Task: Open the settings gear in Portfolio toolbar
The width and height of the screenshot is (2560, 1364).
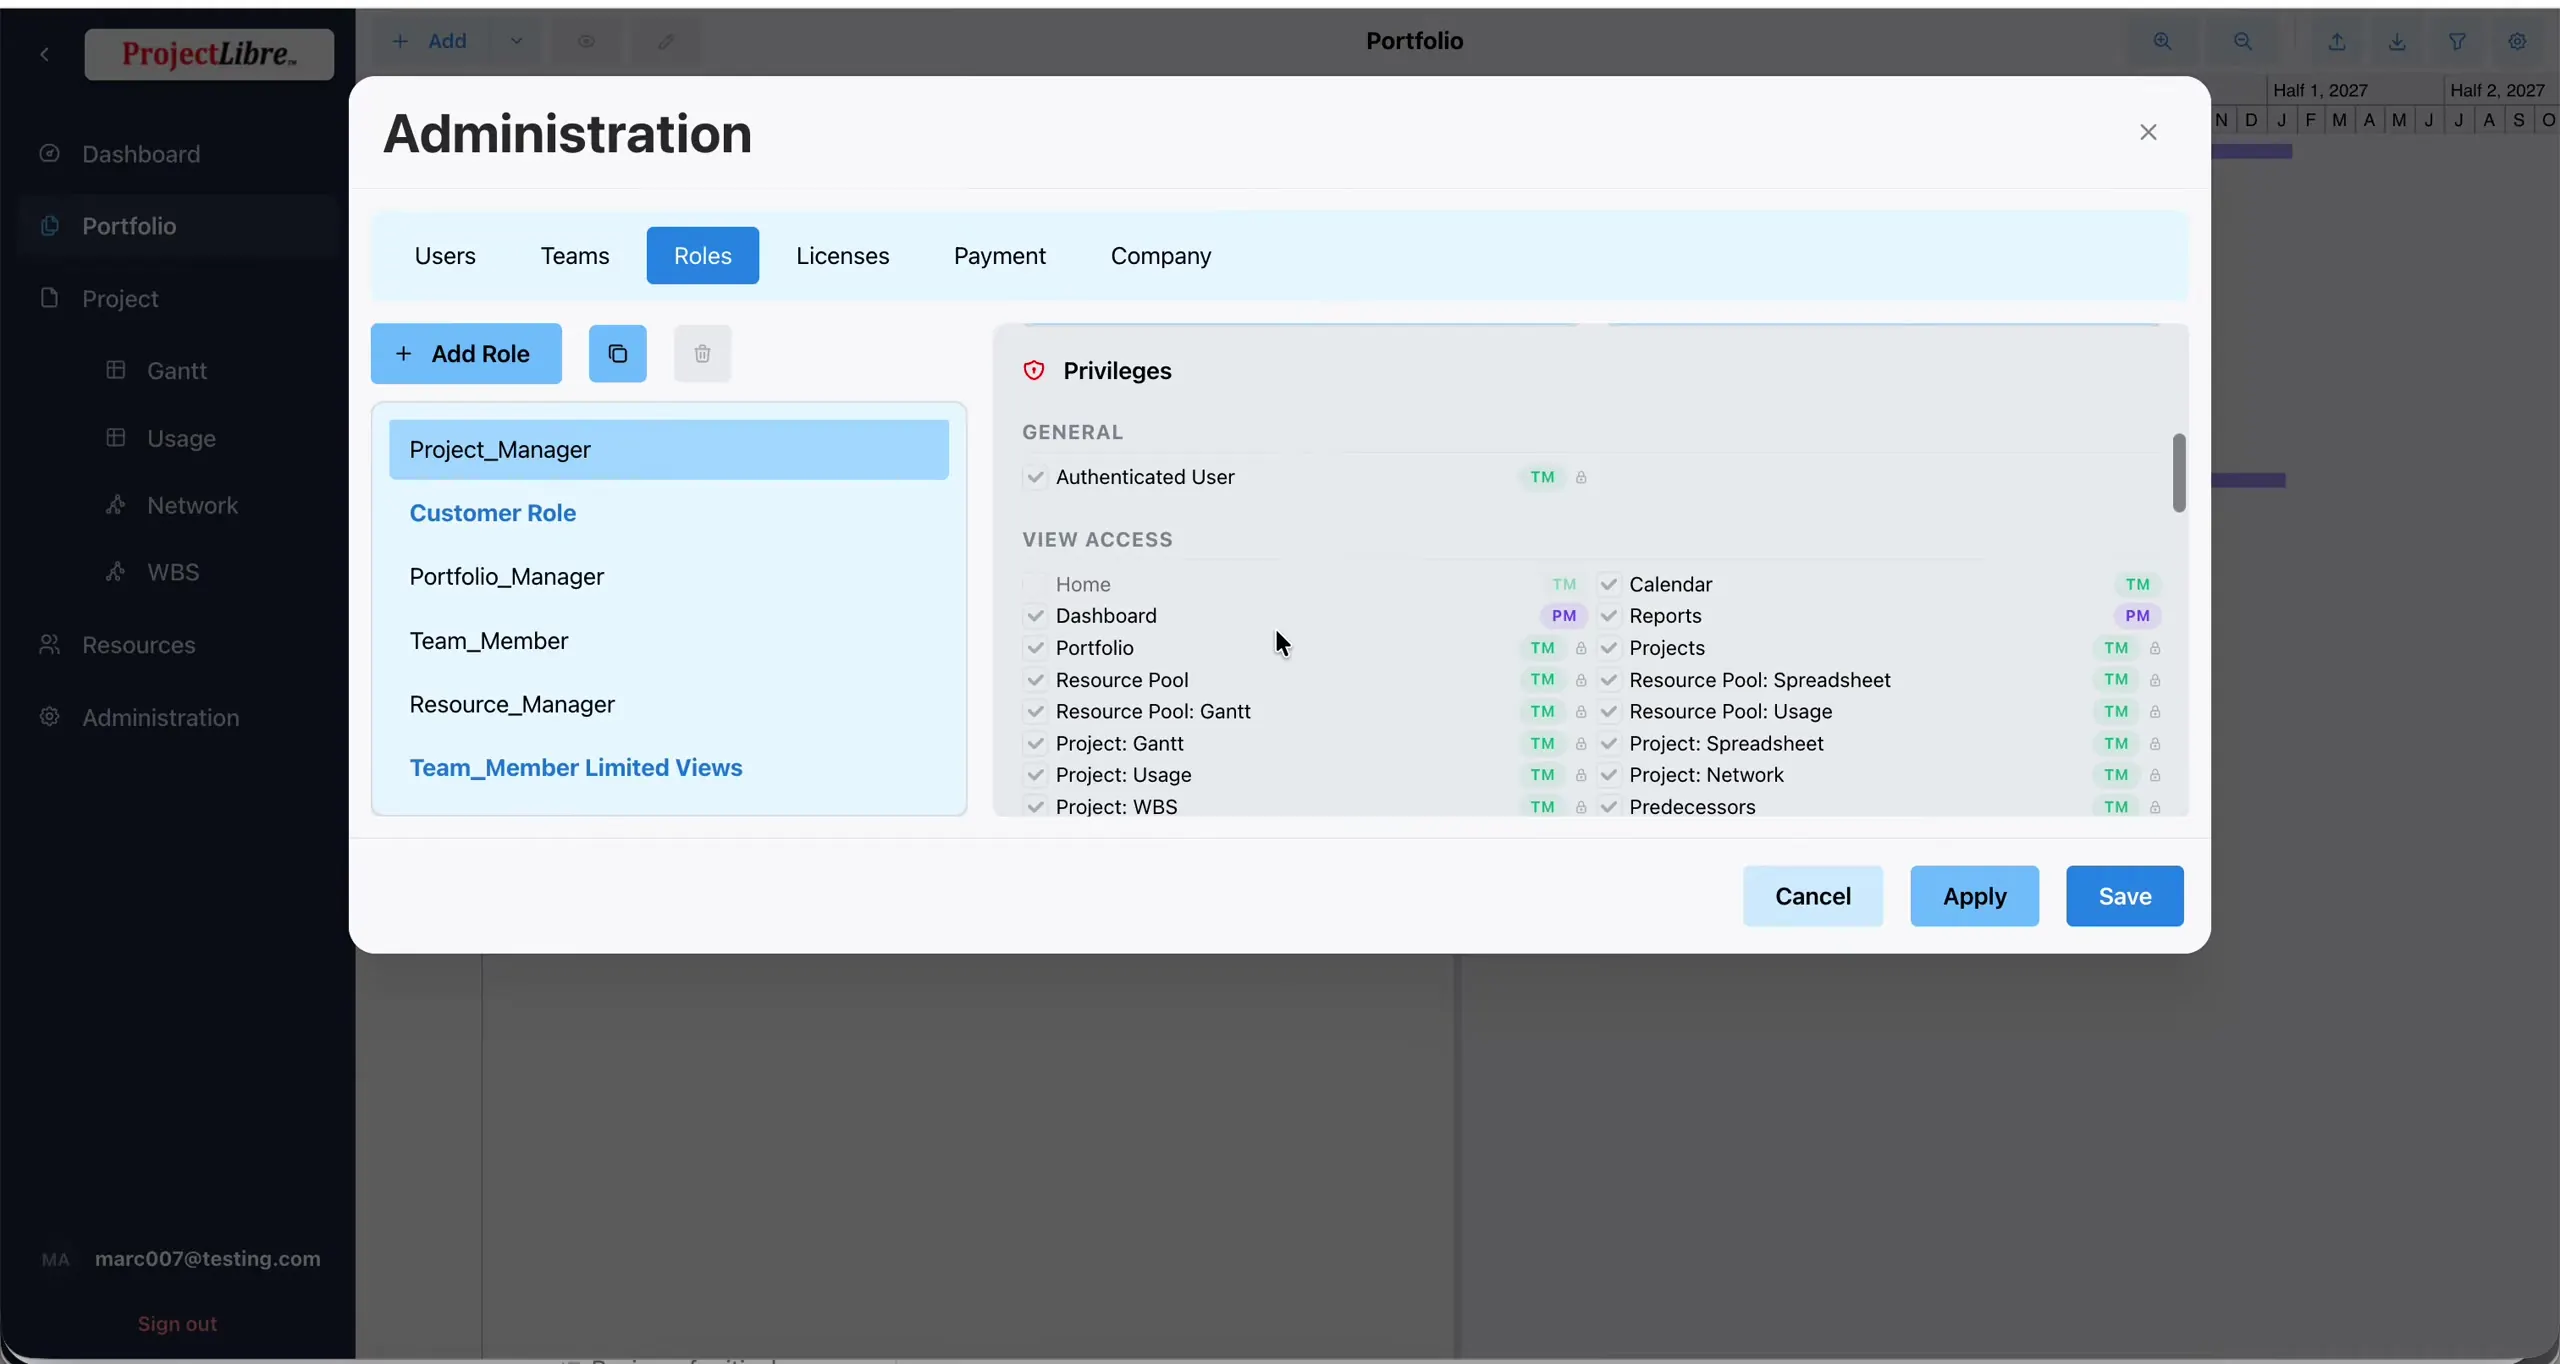Action: 2516,41
